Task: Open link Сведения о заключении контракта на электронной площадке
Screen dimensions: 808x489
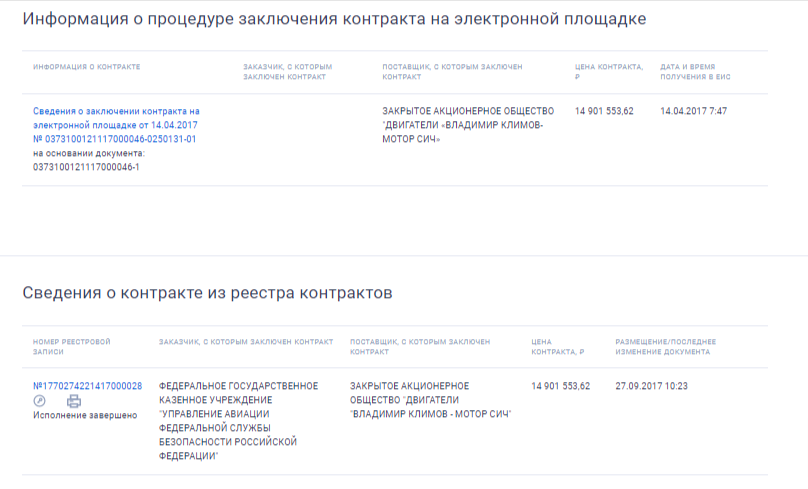Action: pyautogui.click(x=116, y=118)
